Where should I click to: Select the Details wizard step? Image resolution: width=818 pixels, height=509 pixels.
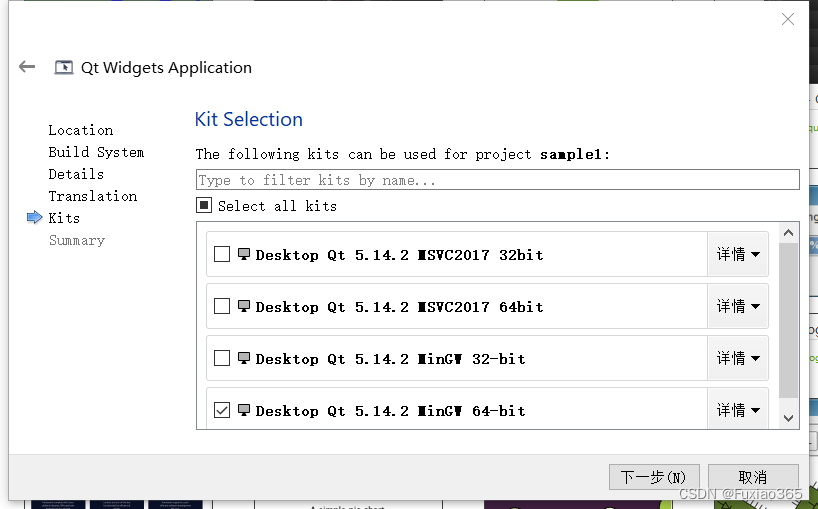pos(76,174)
